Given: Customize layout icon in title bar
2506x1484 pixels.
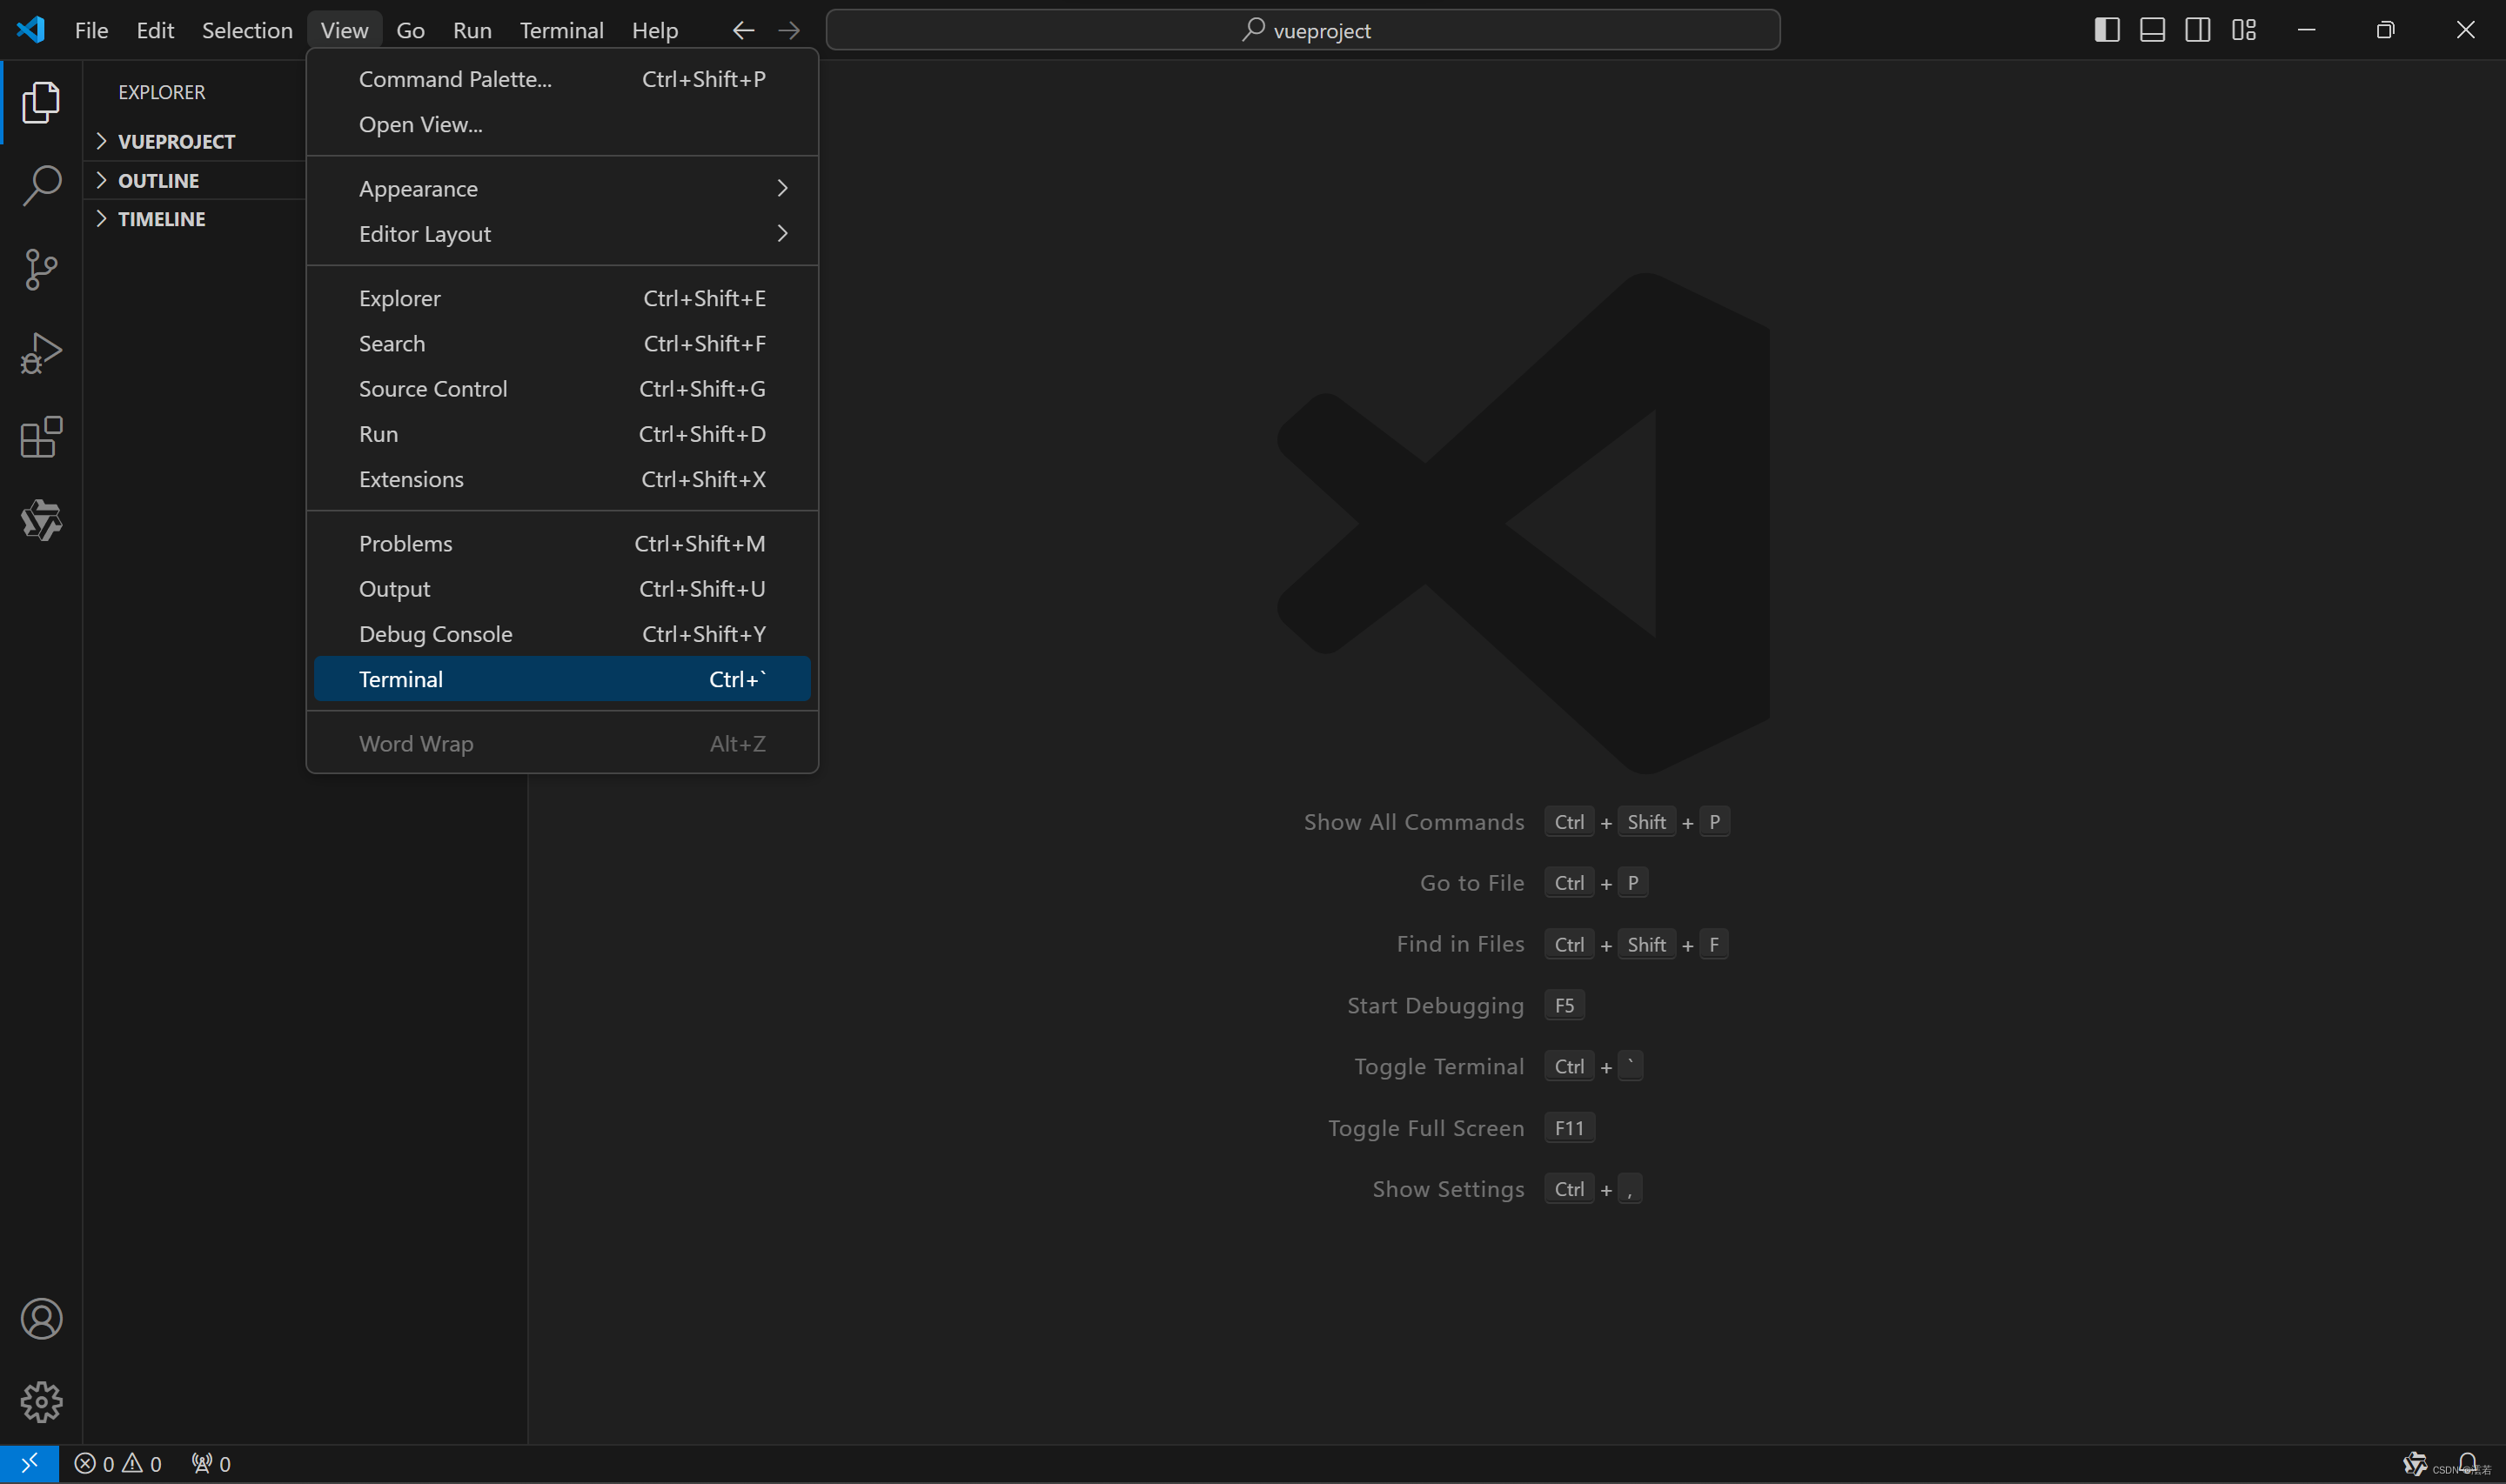Looking at the screenshot, I should click(2243, 30).
